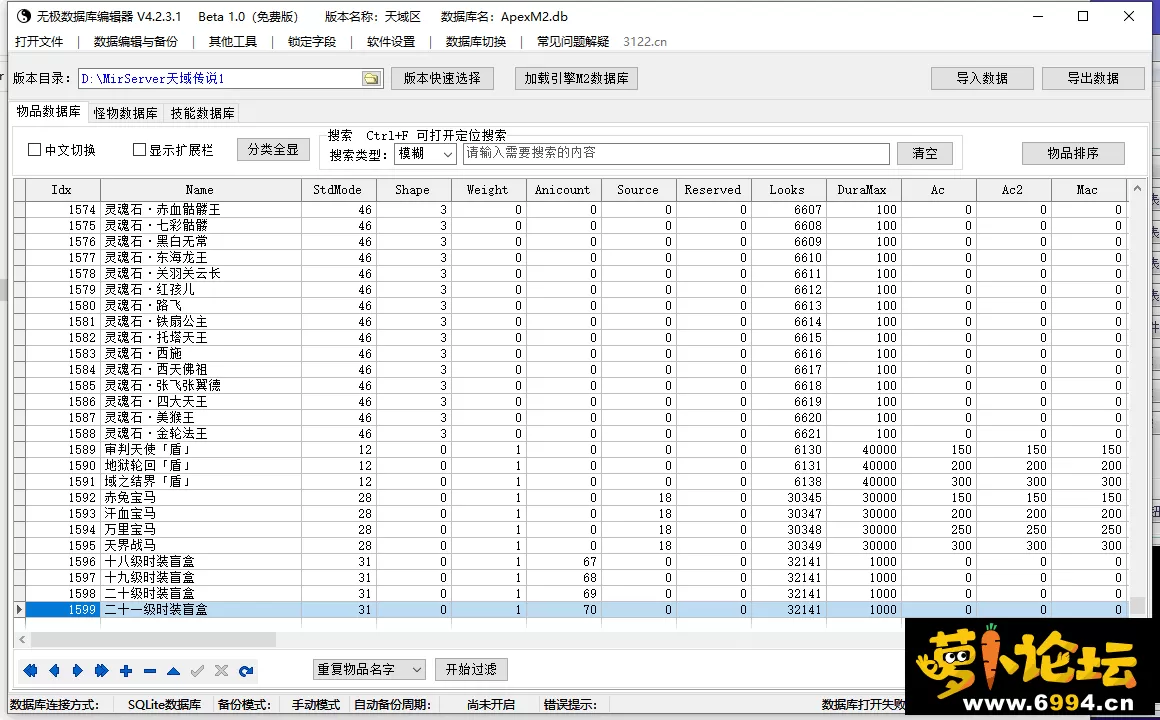1160x720 pixels.
Task: Open the 锁定字段 menu
Action: tap(311, 41)
